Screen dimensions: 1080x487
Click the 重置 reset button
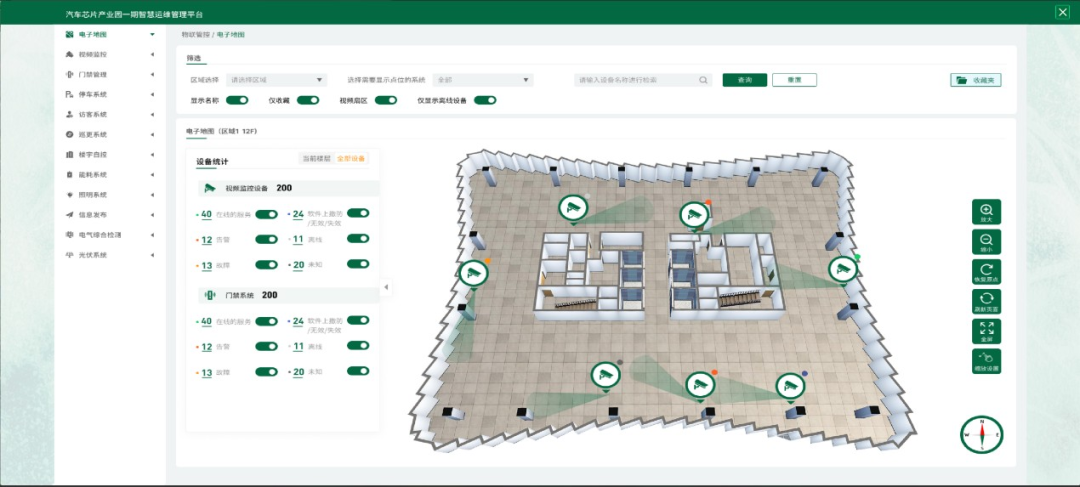794,80
